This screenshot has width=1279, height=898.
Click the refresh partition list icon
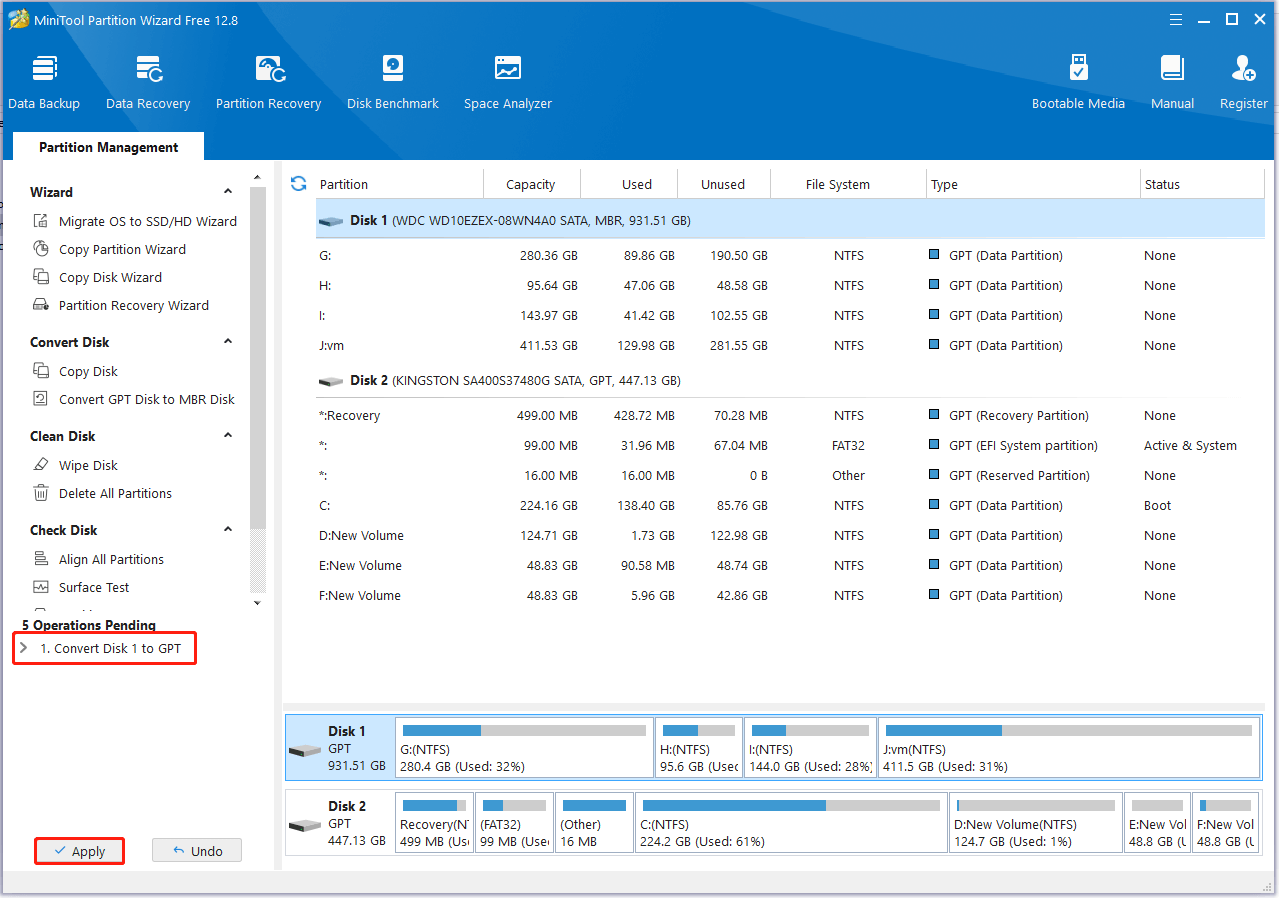point(298,184)
